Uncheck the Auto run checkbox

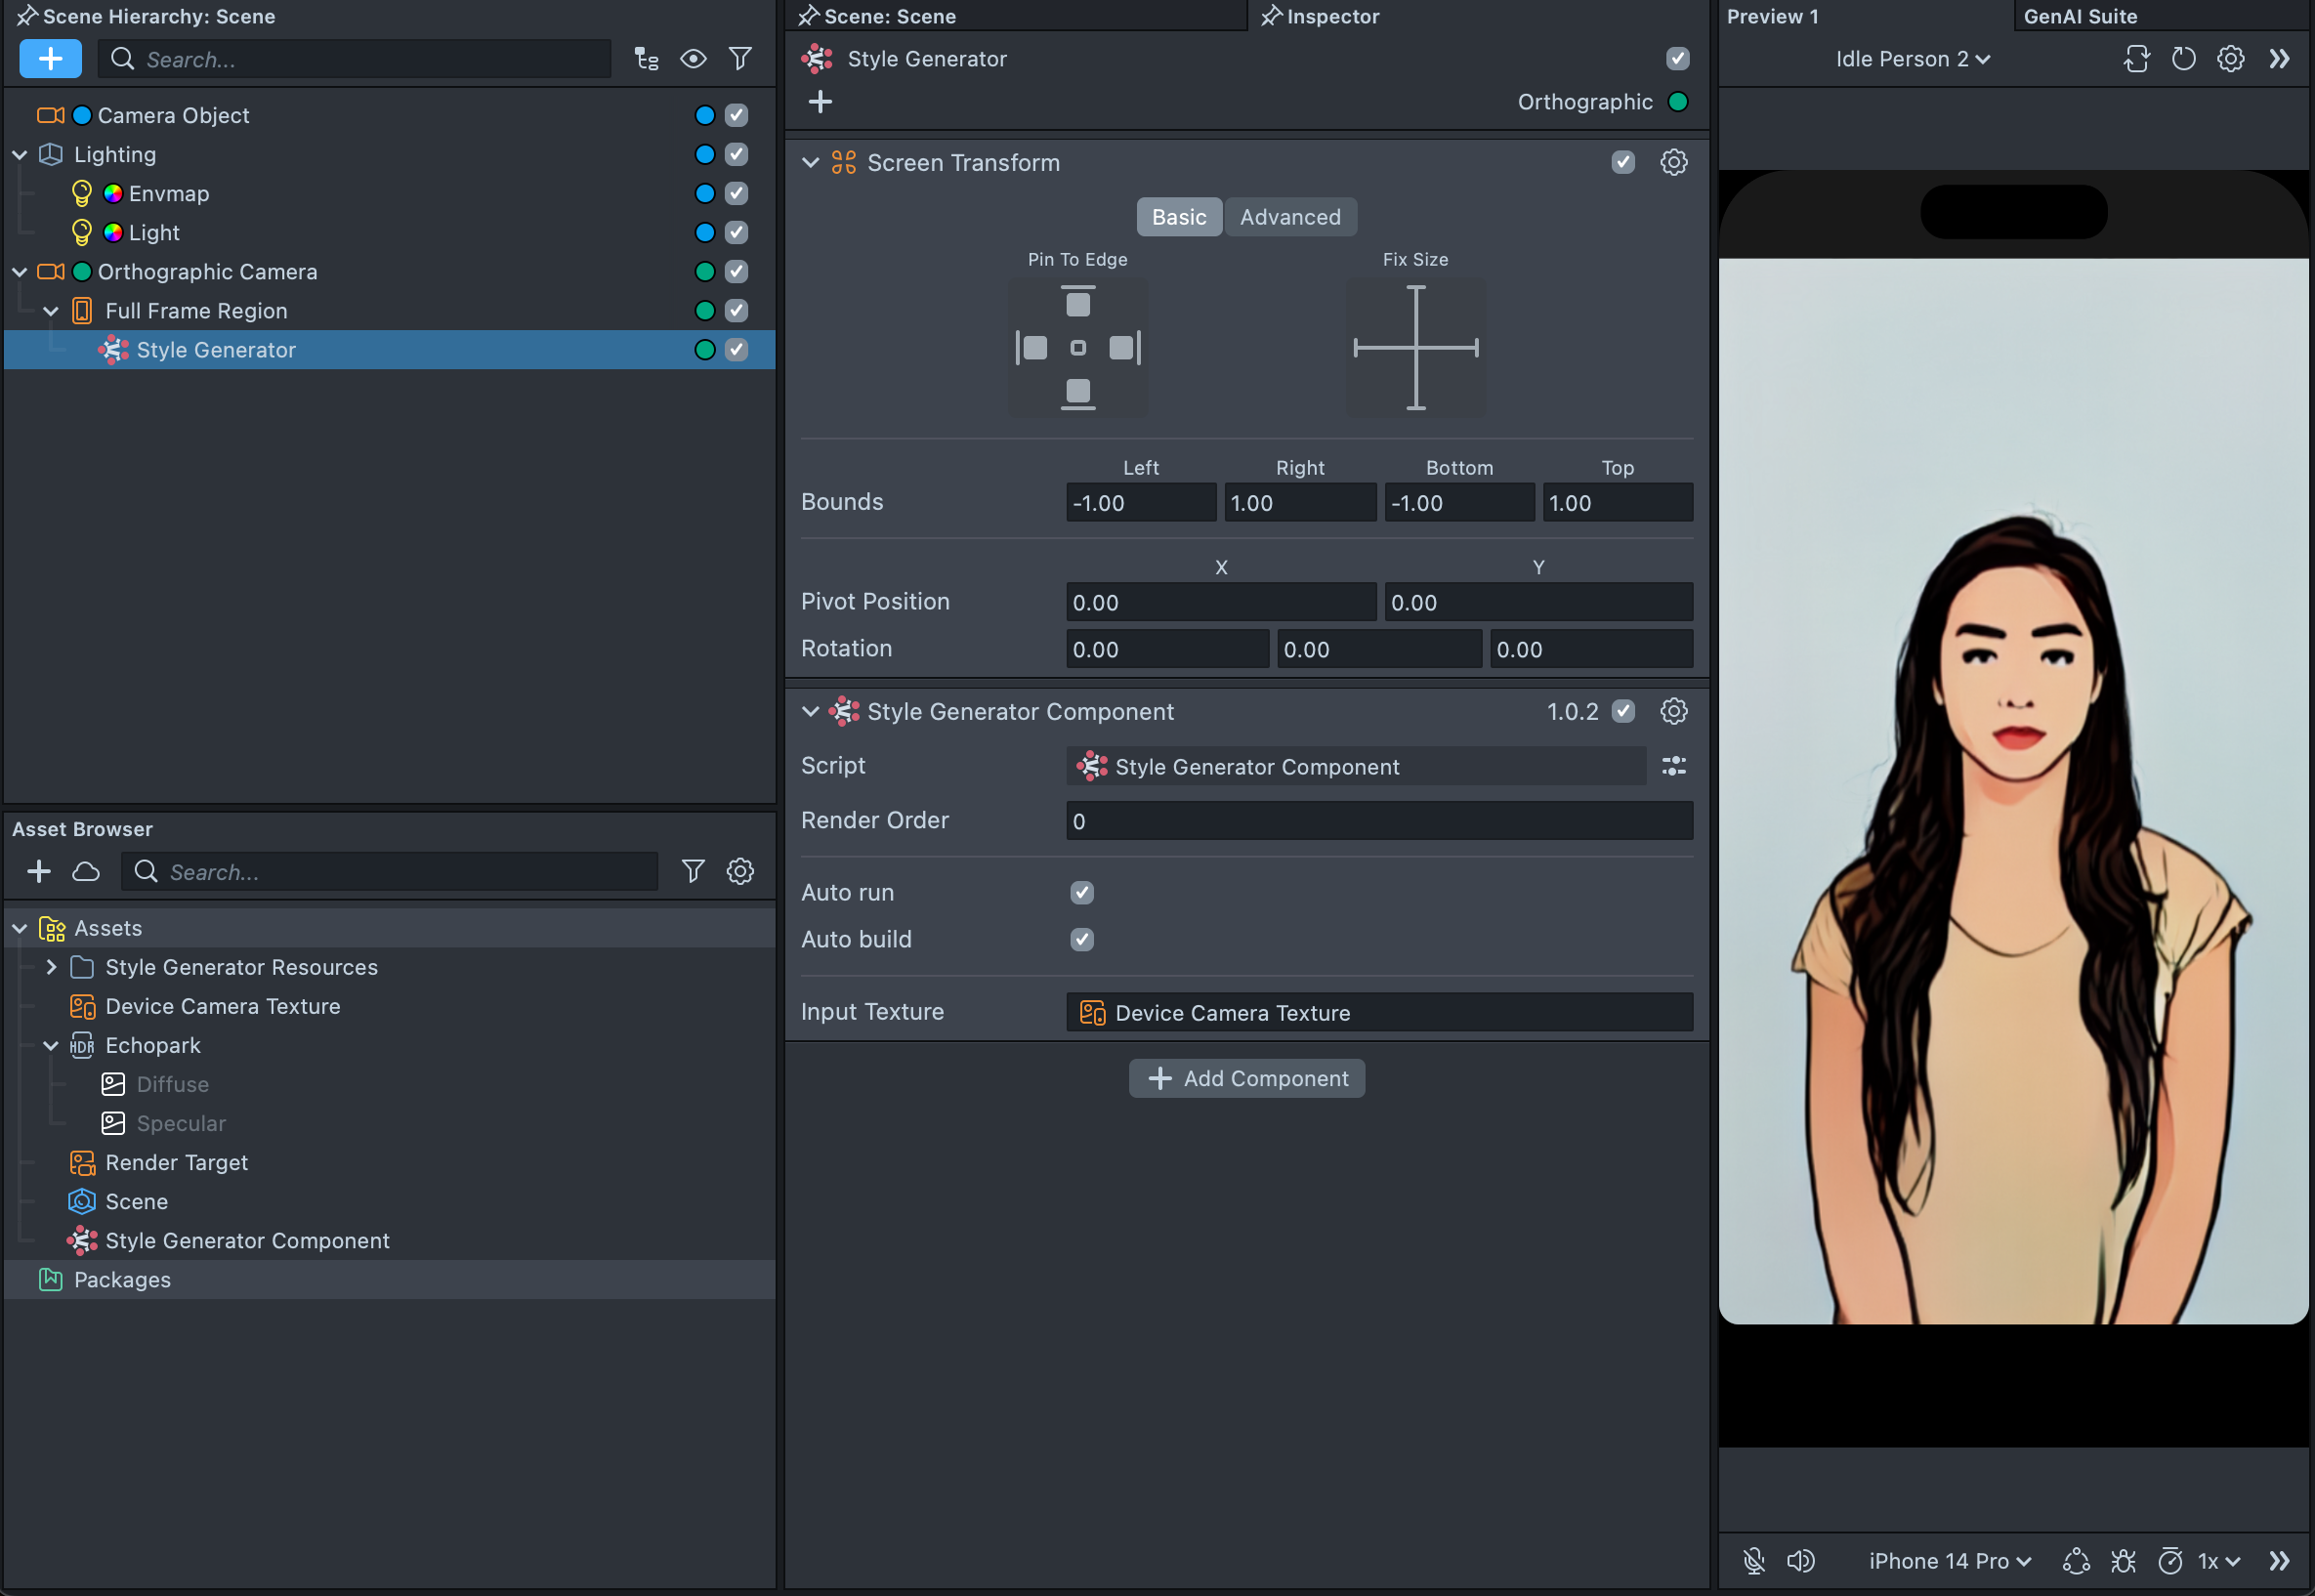(1081, 892)
